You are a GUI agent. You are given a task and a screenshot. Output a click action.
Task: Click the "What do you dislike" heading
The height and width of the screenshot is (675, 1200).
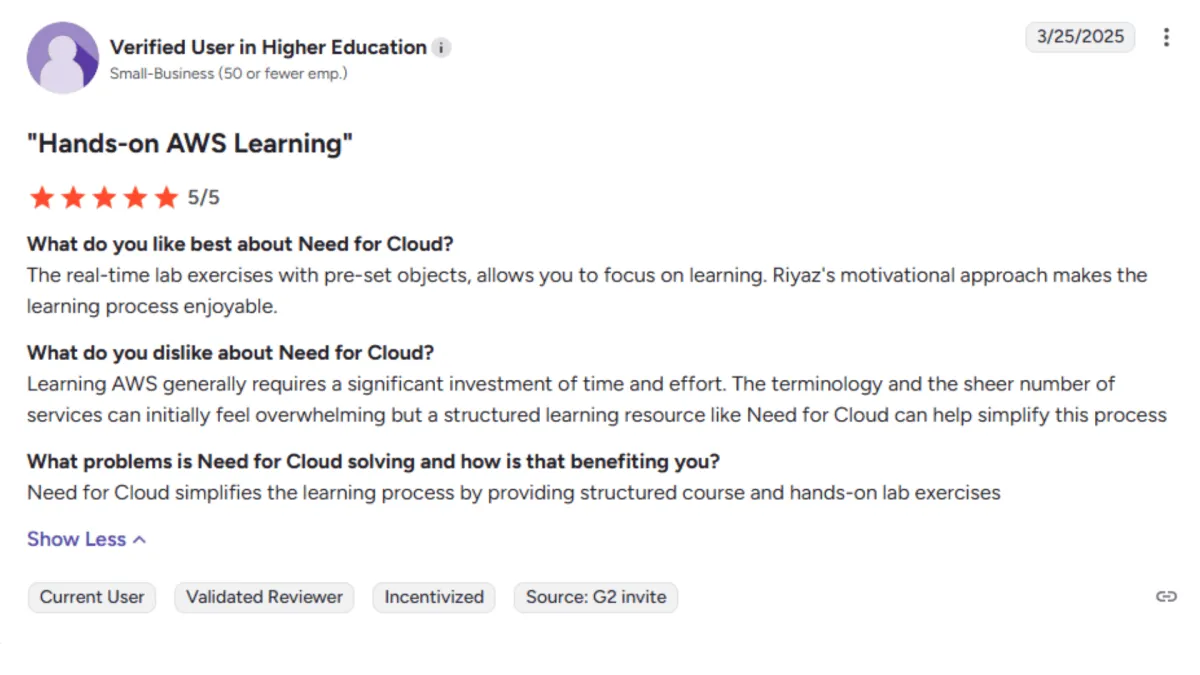tap(230, 352)
